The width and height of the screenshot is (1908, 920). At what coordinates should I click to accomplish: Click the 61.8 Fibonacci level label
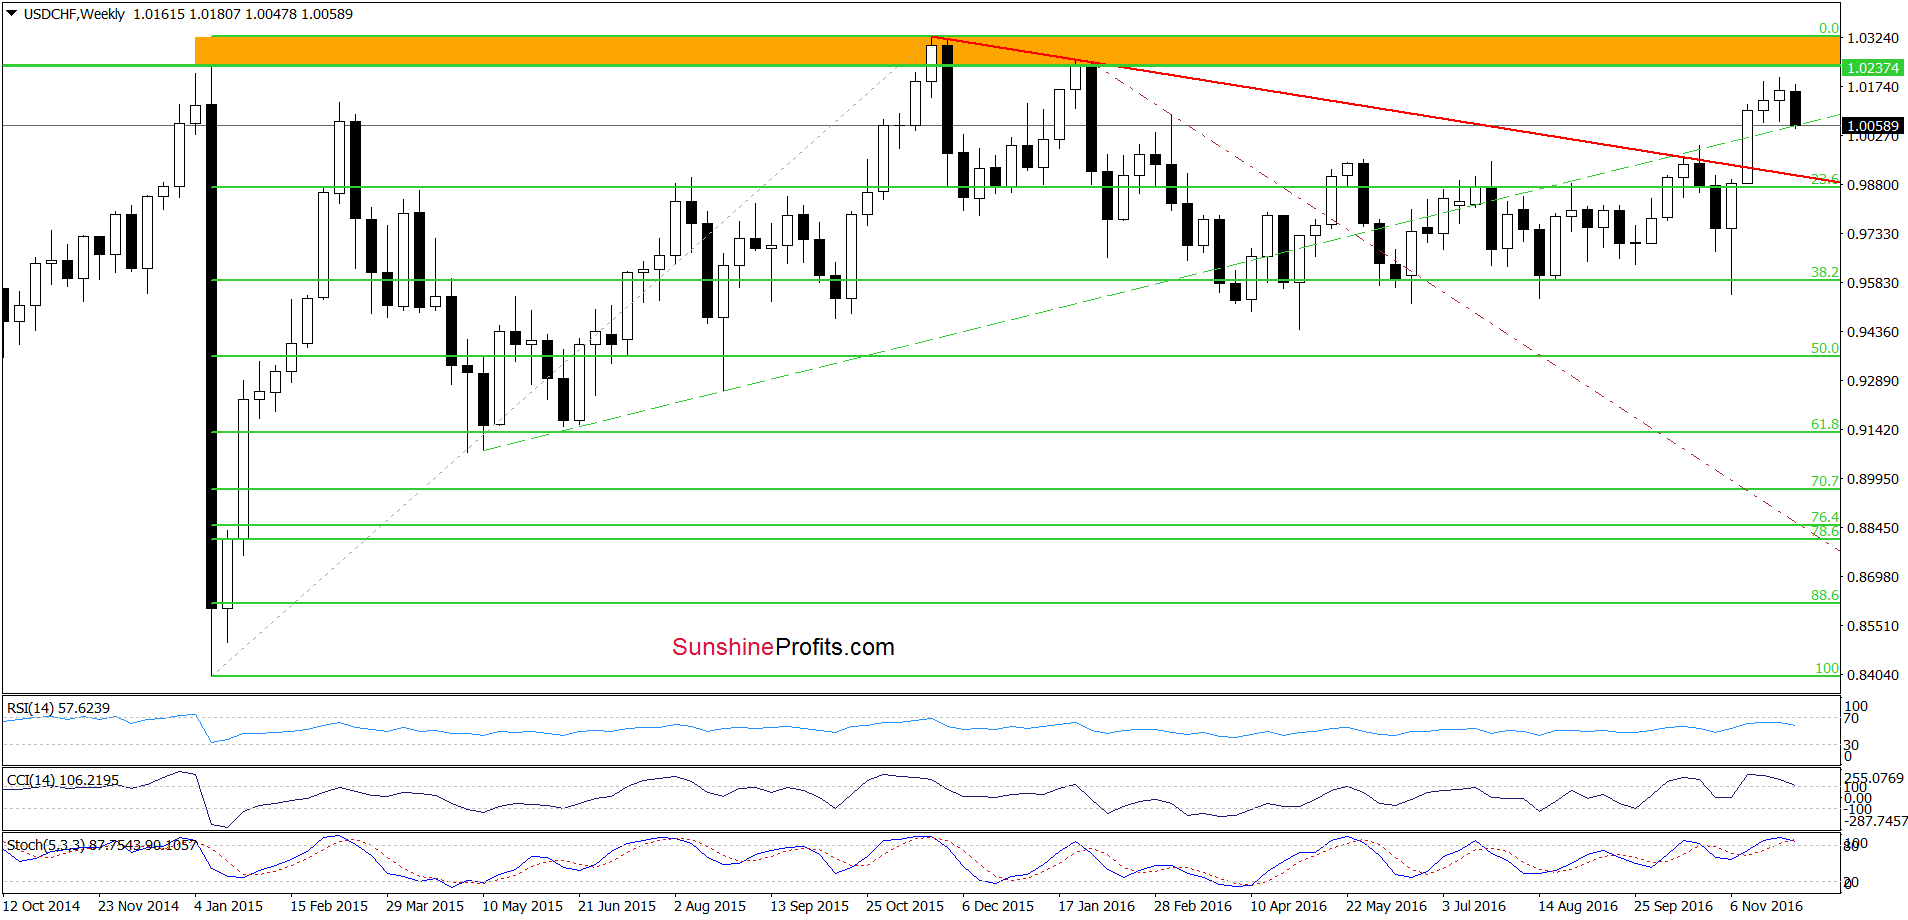pyautogui.click(x=1824, y=424)
